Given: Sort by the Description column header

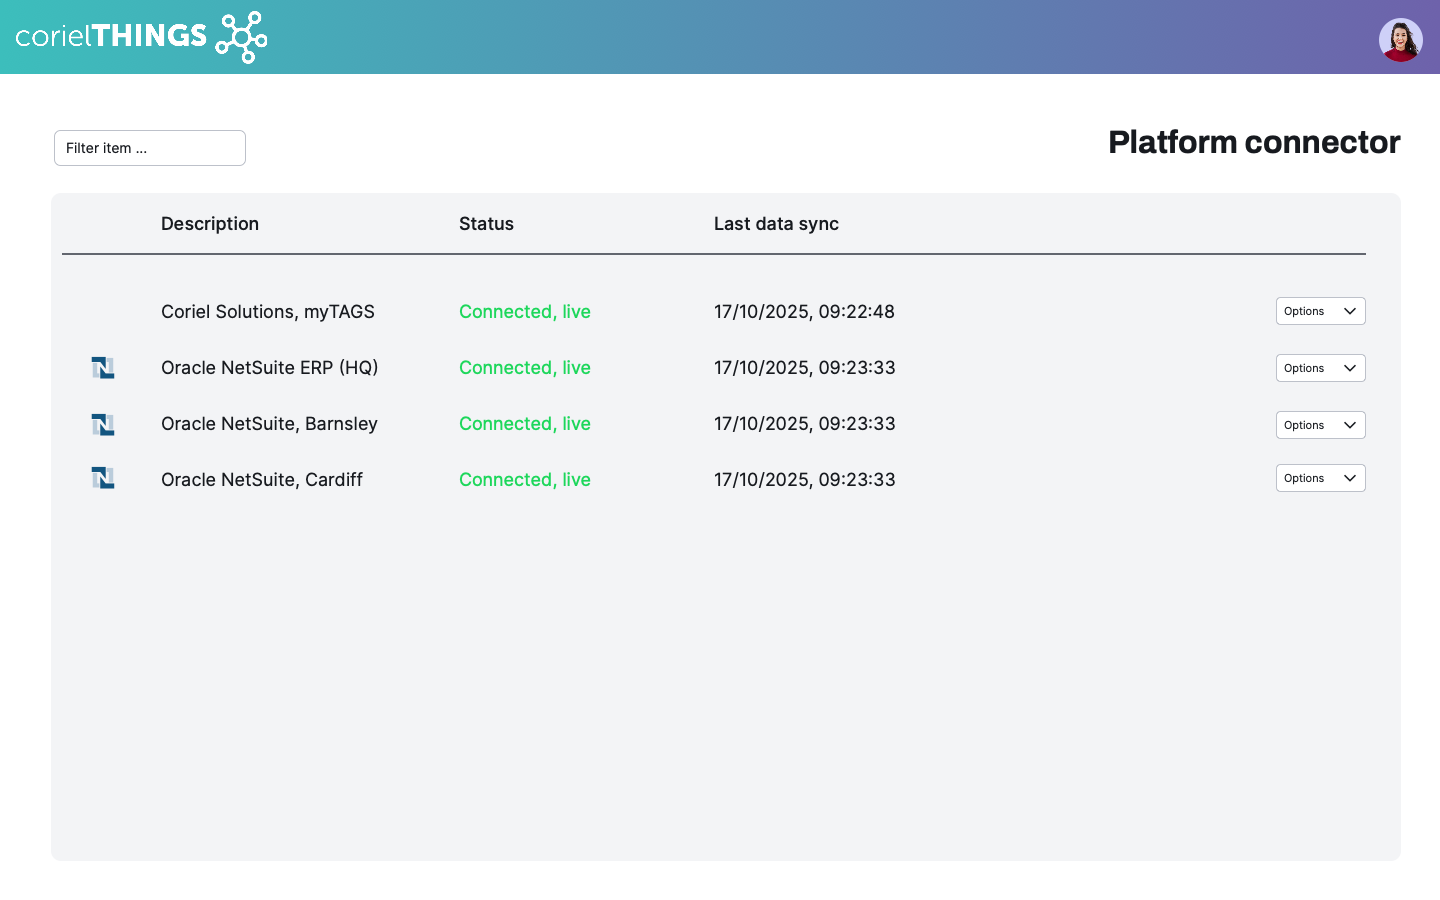Looking at the screenshot, I should coord(210,224).
